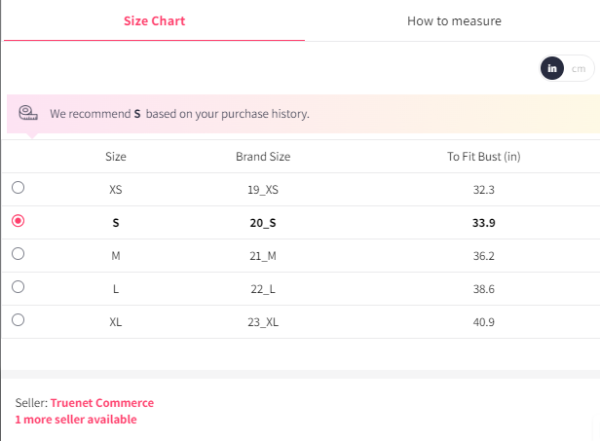The width and height of the screenshot is (600, 441).
Task: Select the in unit toggle
Action: tap(552, 69)
